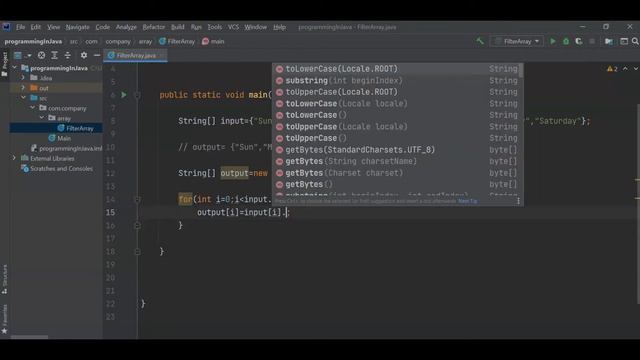Open the Tools menu
640x360 pixels.
pyautogui.click(x=215, y=27)
